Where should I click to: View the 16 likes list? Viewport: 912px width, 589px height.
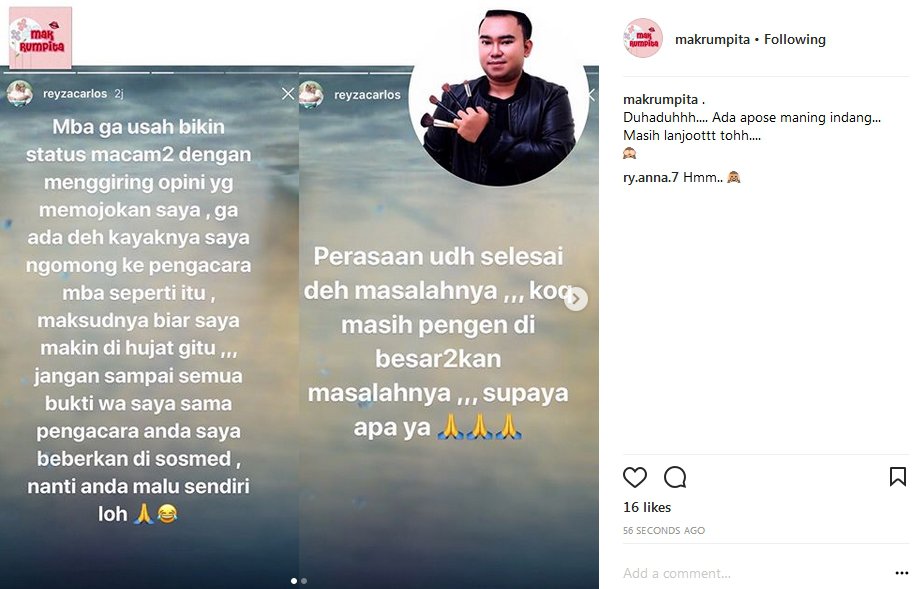pos(647,507)
